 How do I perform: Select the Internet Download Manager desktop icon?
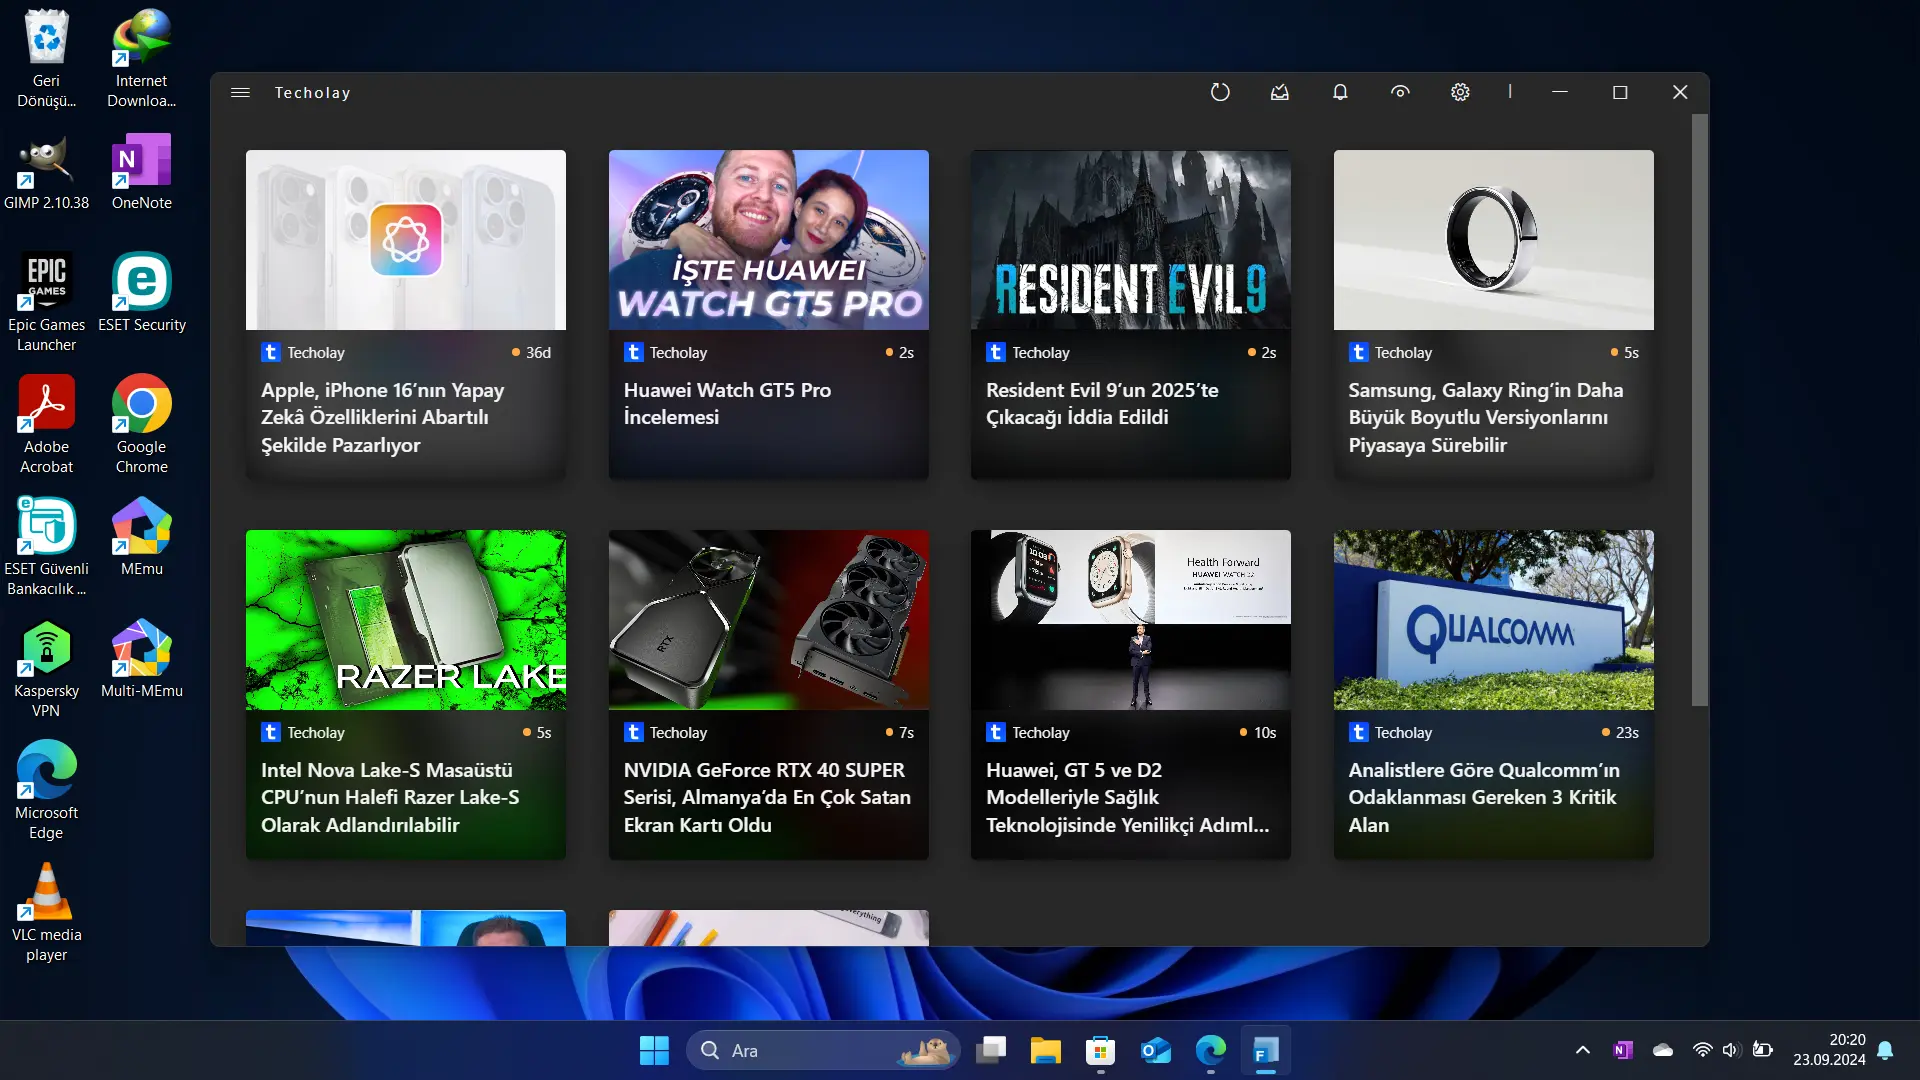coord(141,59)
